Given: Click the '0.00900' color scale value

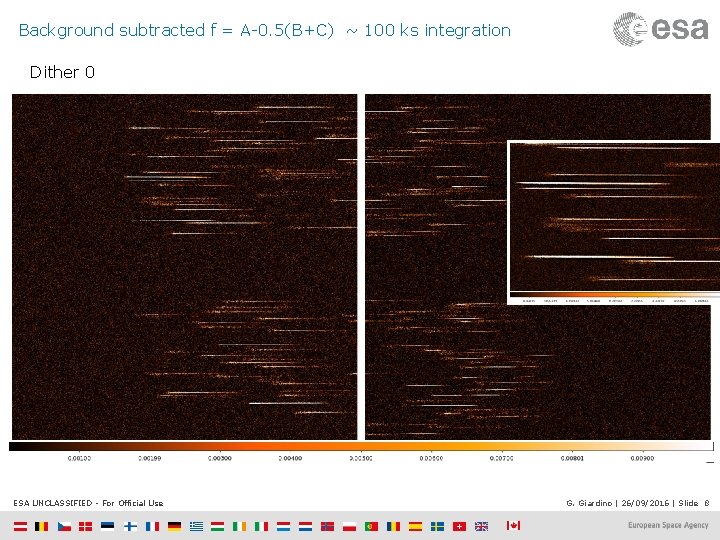Looking at the screenshot, I should (642, 458).
